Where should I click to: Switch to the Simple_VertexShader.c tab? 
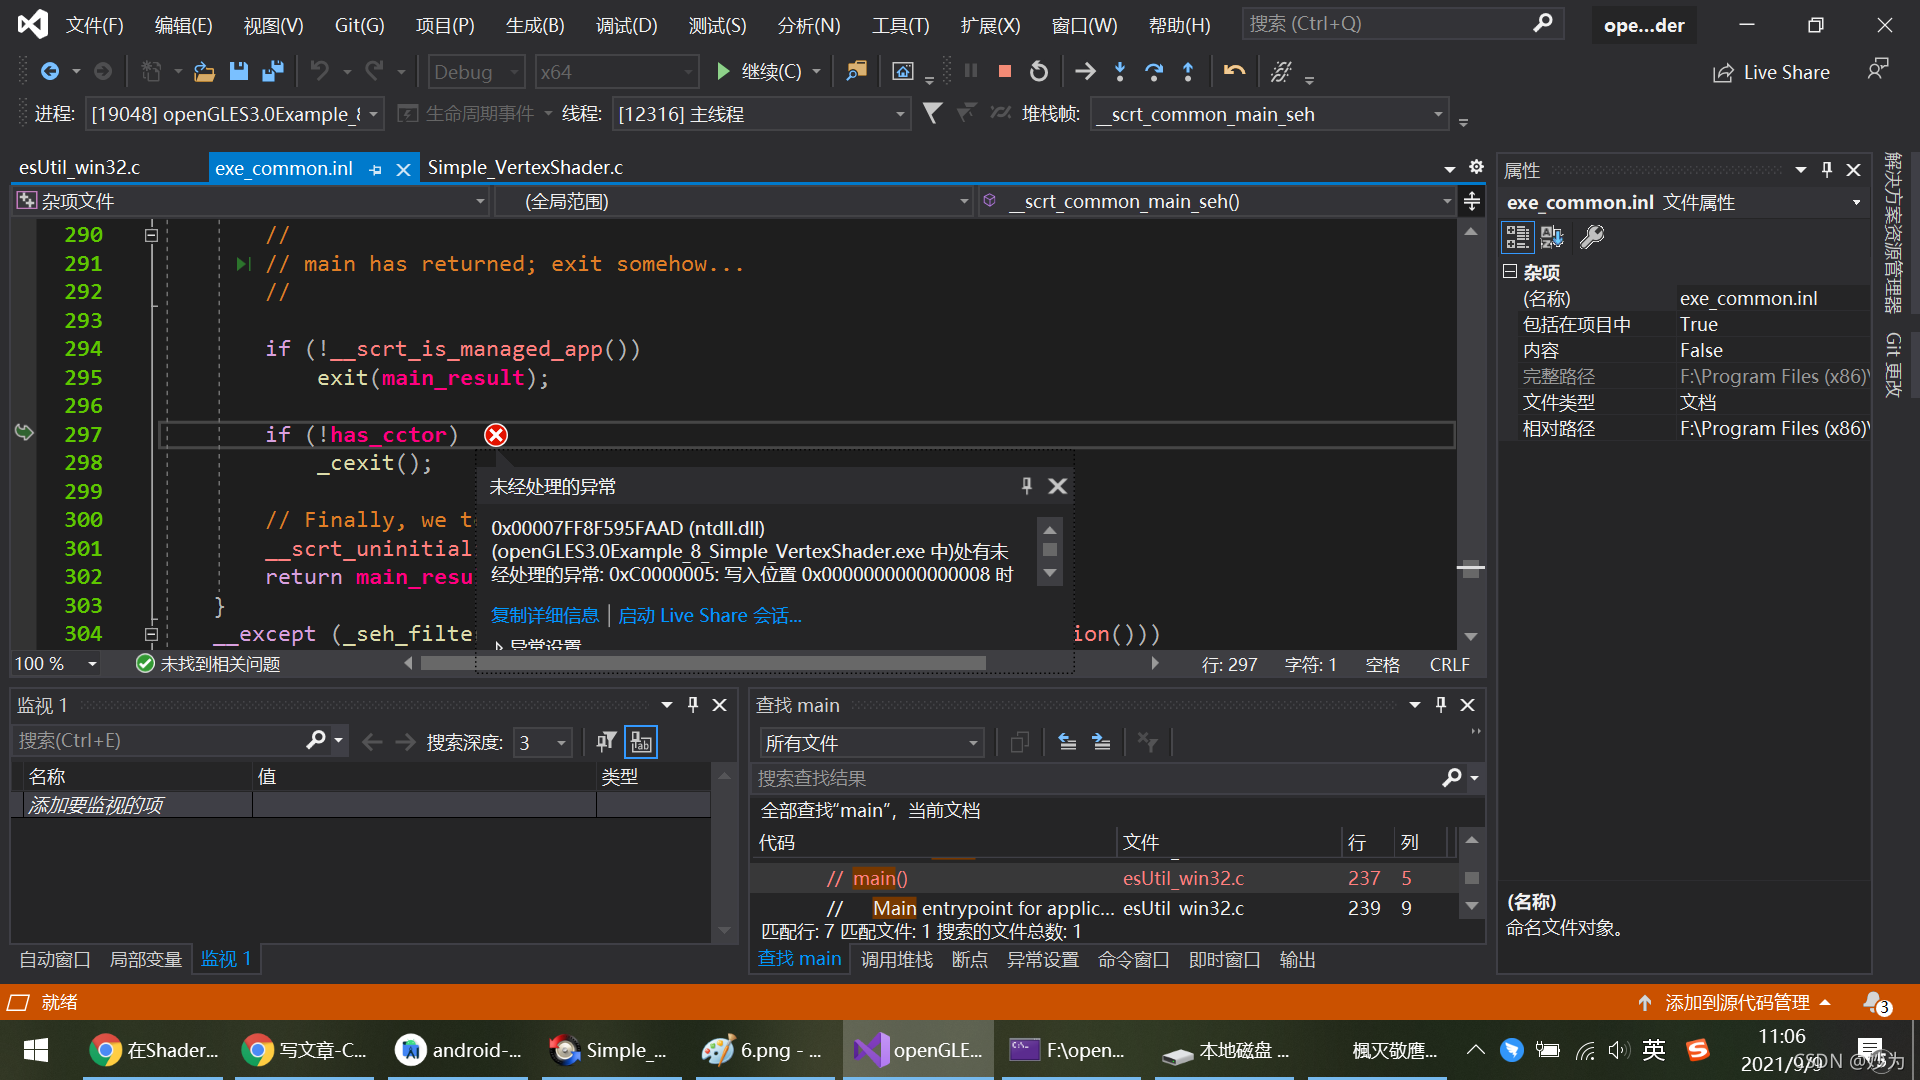pos(525,167)
